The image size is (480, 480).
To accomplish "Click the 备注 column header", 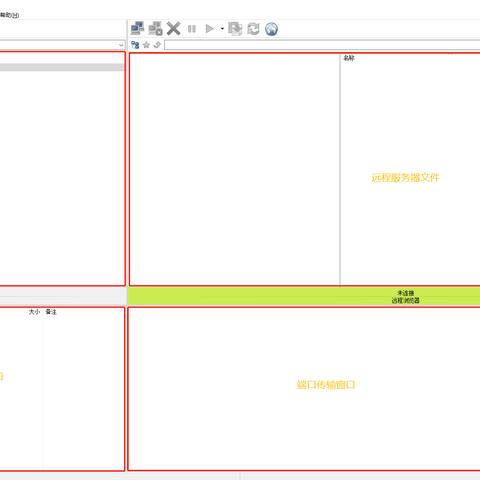I will coord(51,312).
